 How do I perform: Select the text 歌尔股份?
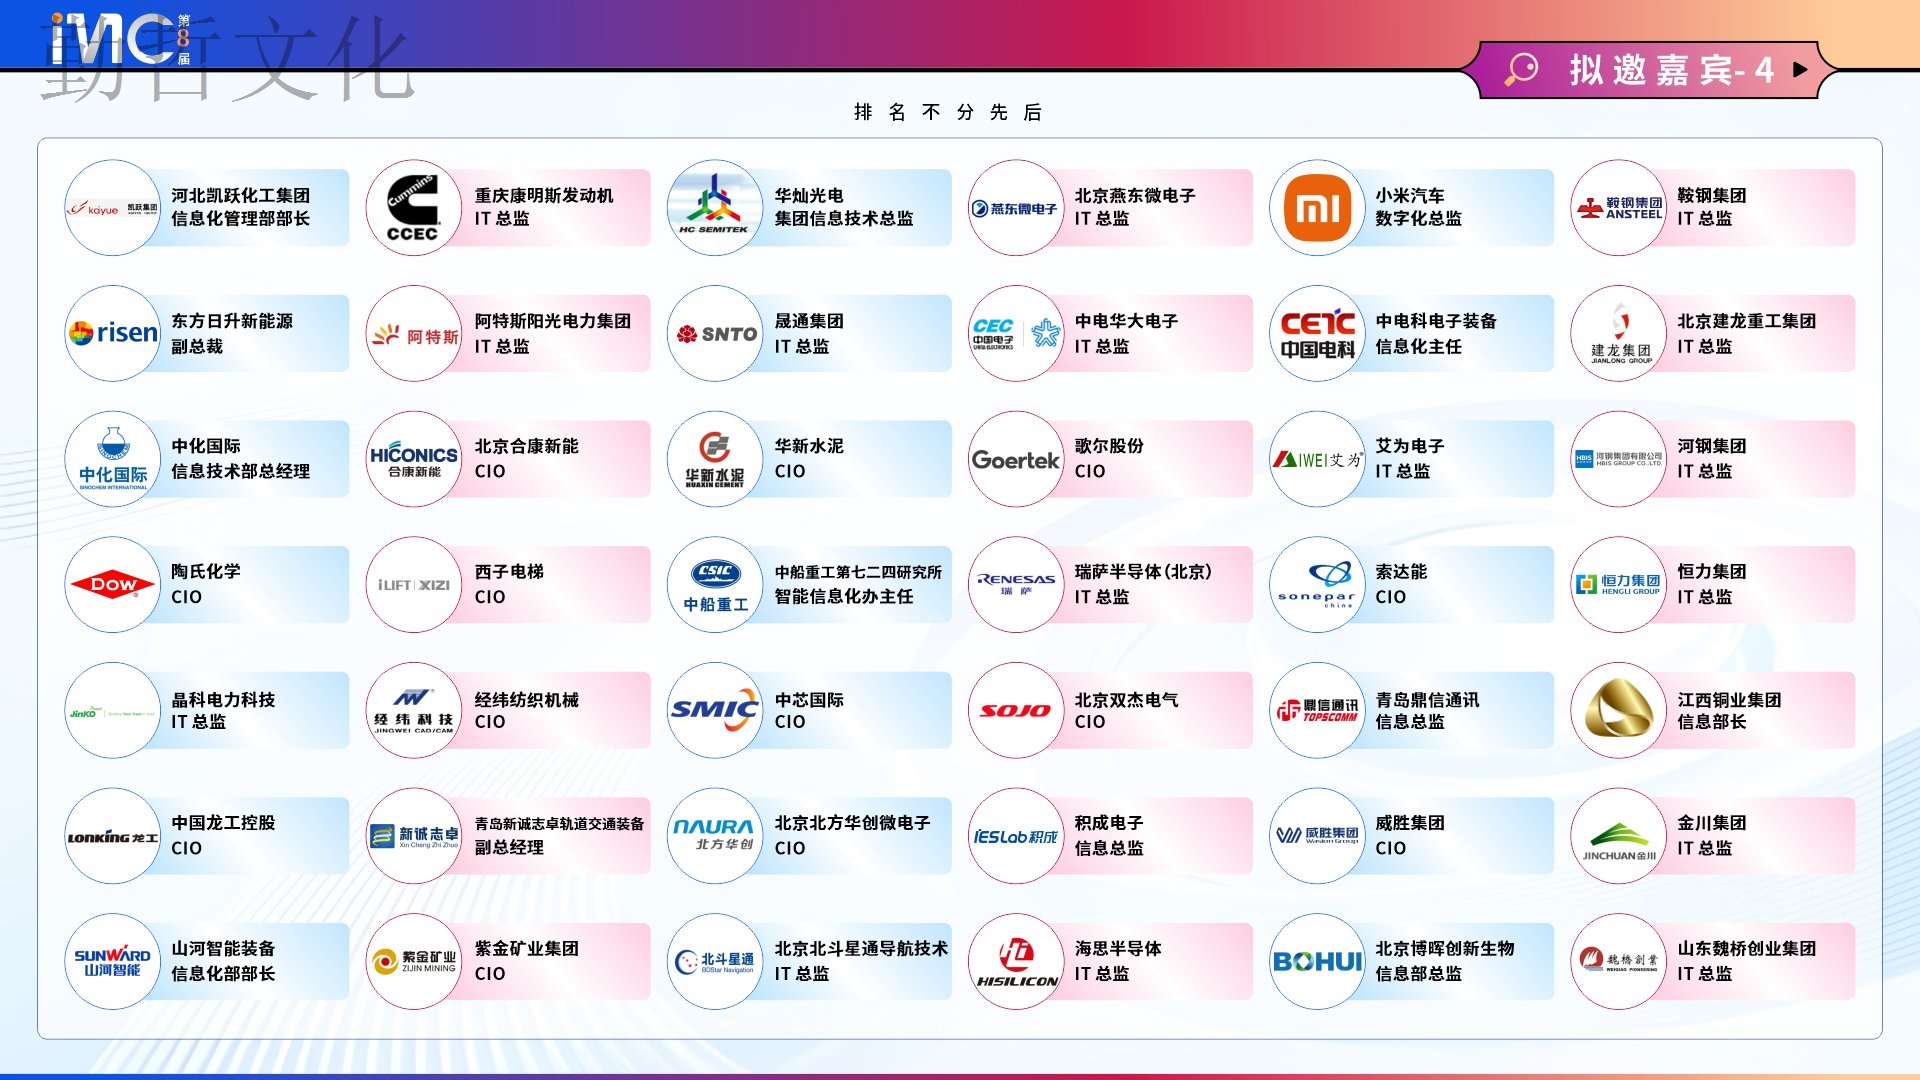(1108, 446)
